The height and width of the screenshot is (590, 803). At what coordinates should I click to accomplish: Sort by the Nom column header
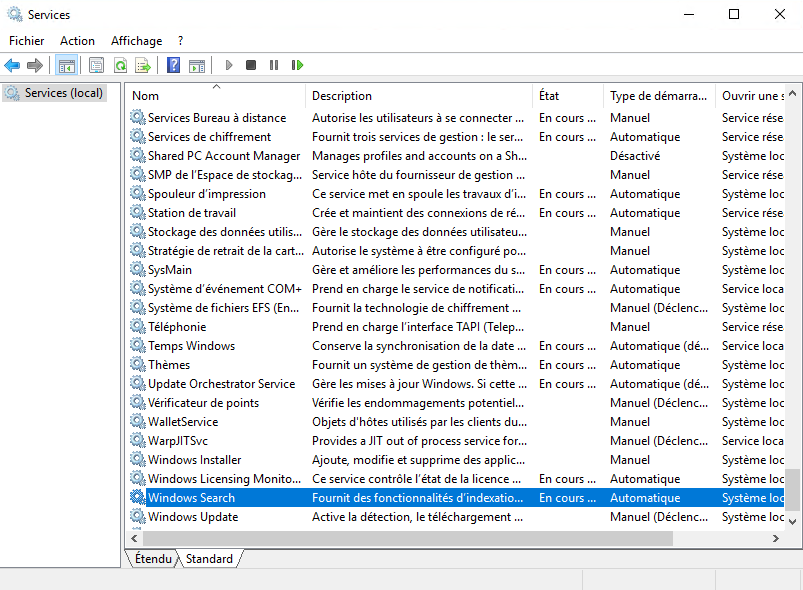[x=217, y=96]
